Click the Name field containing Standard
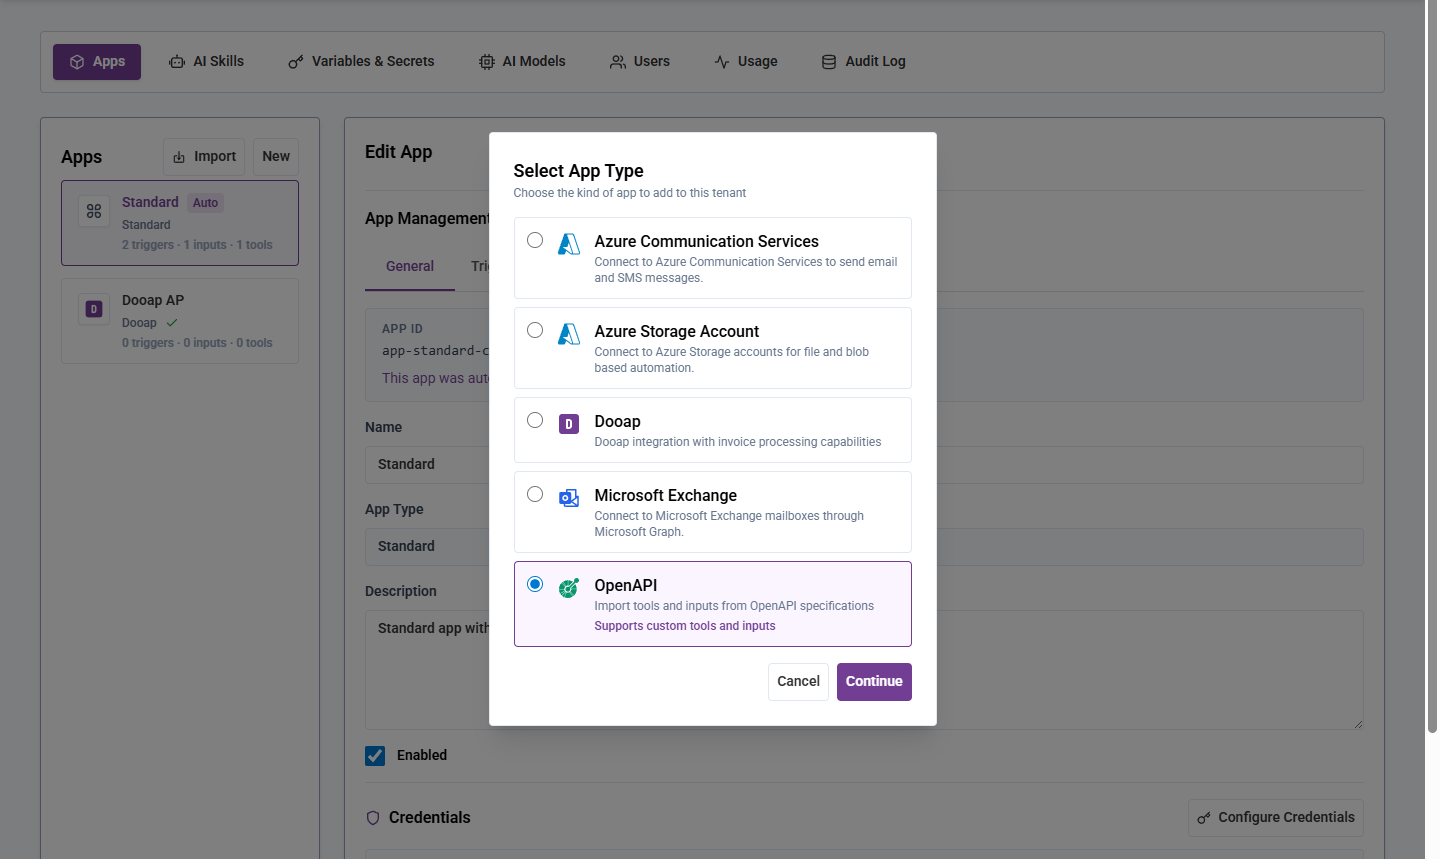 click(x=864, y=465)
